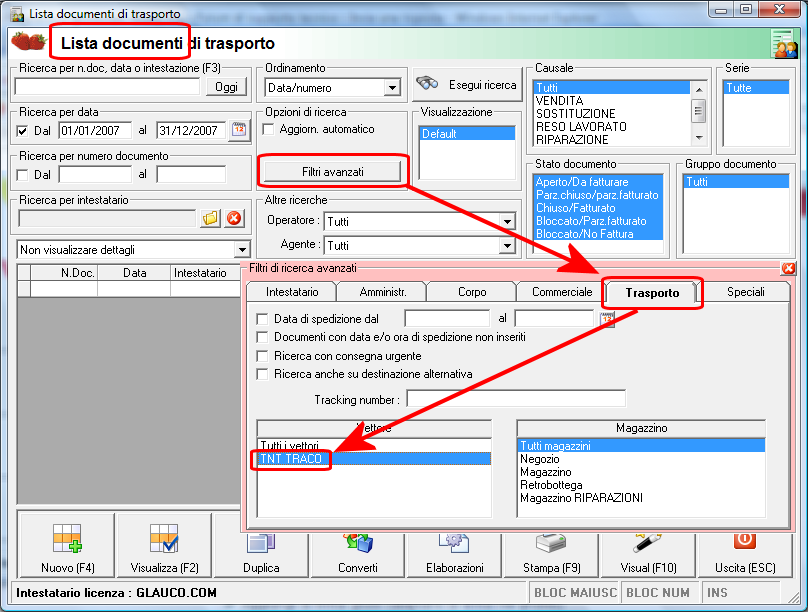Click Stampa (F9) printer button
Image resolution: width=808 pixels, height=612 pixels.
pyautogui.click(x=551, y=555)
